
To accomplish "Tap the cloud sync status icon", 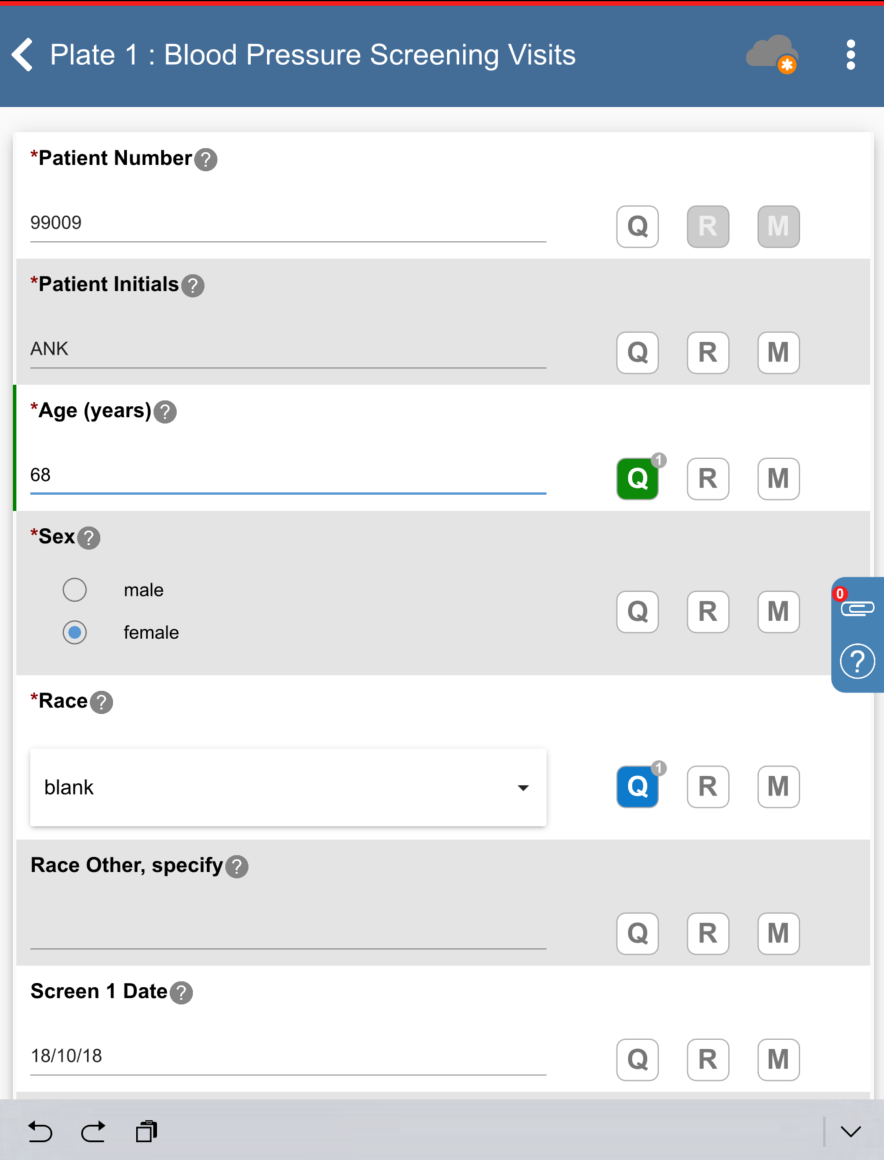I will point(772,54).
